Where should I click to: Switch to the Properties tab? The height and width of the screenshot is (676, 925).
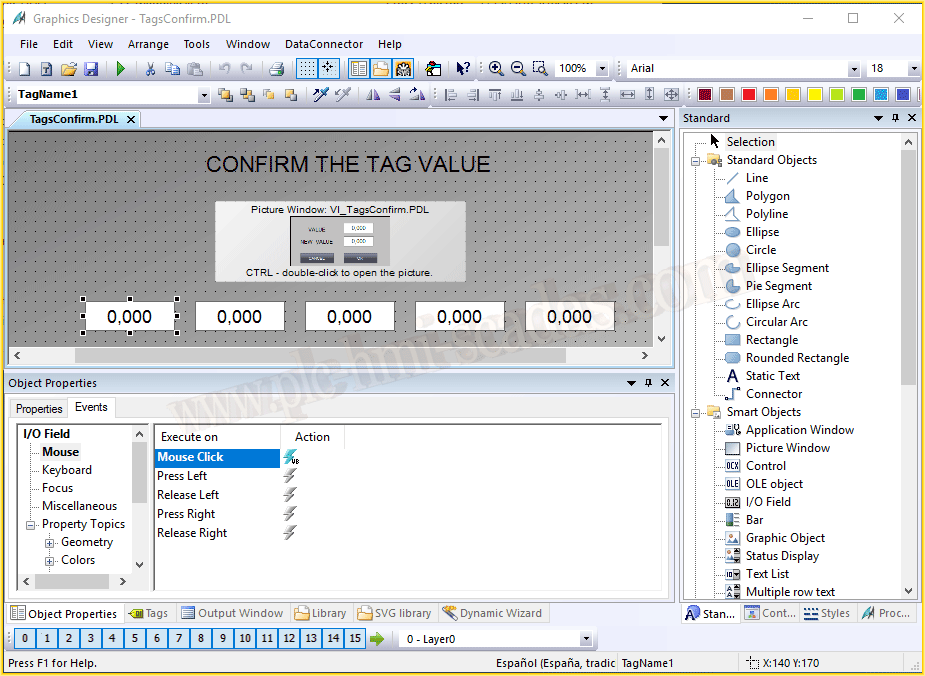39,408
